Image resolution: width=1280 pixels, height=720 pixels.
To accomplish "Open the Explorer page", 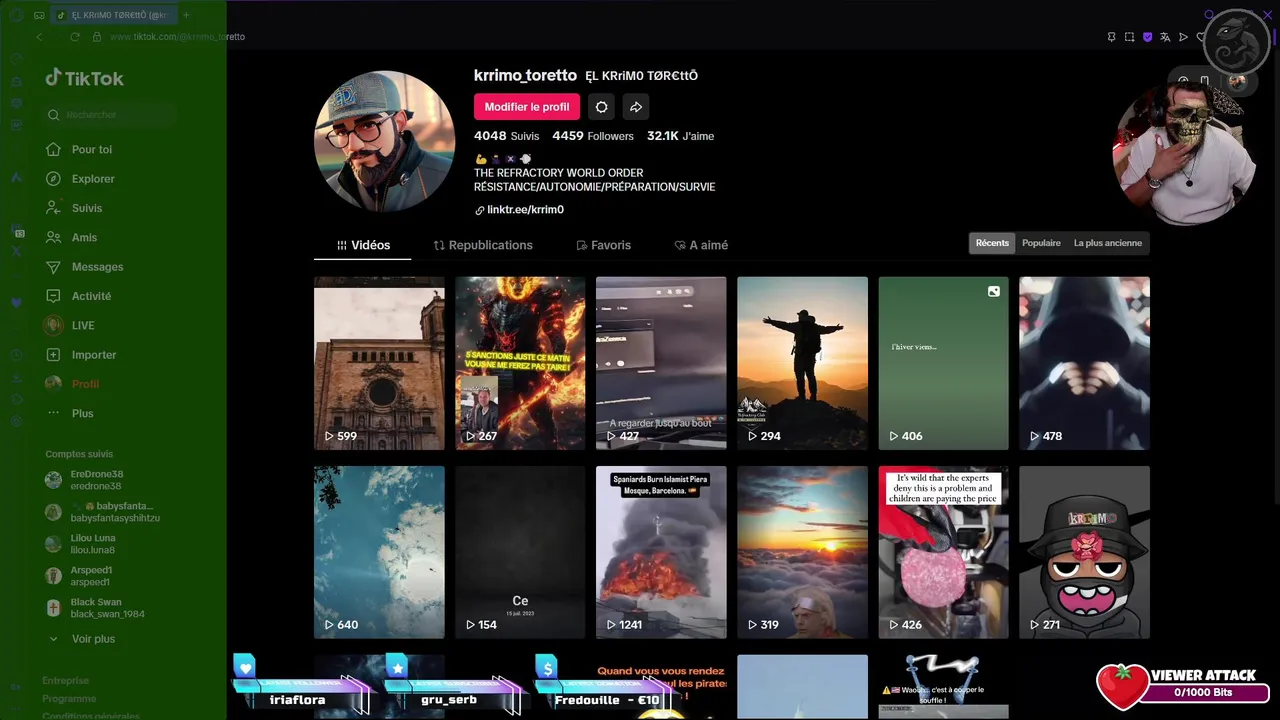I will point(80,179).
